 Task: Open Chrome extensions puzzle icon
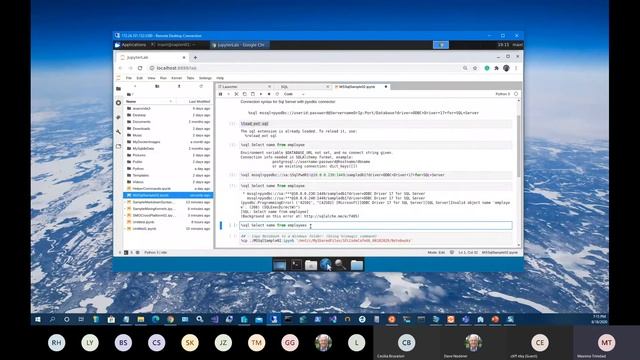(x=496, y=68)
